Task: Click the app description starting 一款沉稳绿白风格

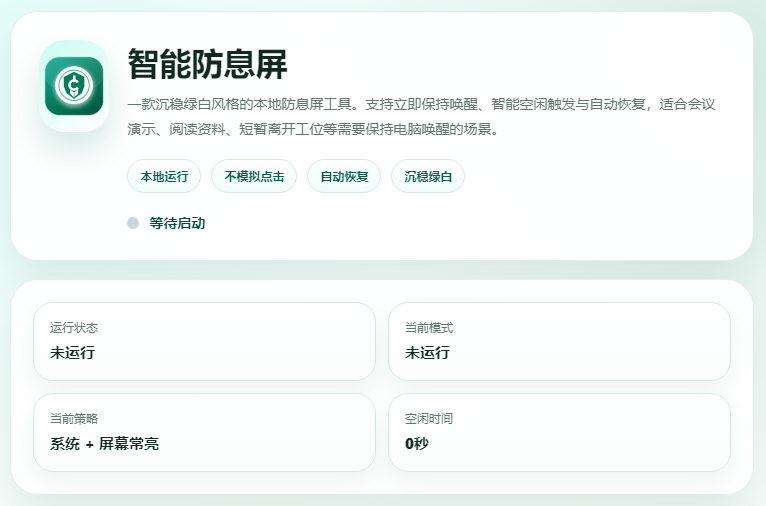Action: [422, 117]
